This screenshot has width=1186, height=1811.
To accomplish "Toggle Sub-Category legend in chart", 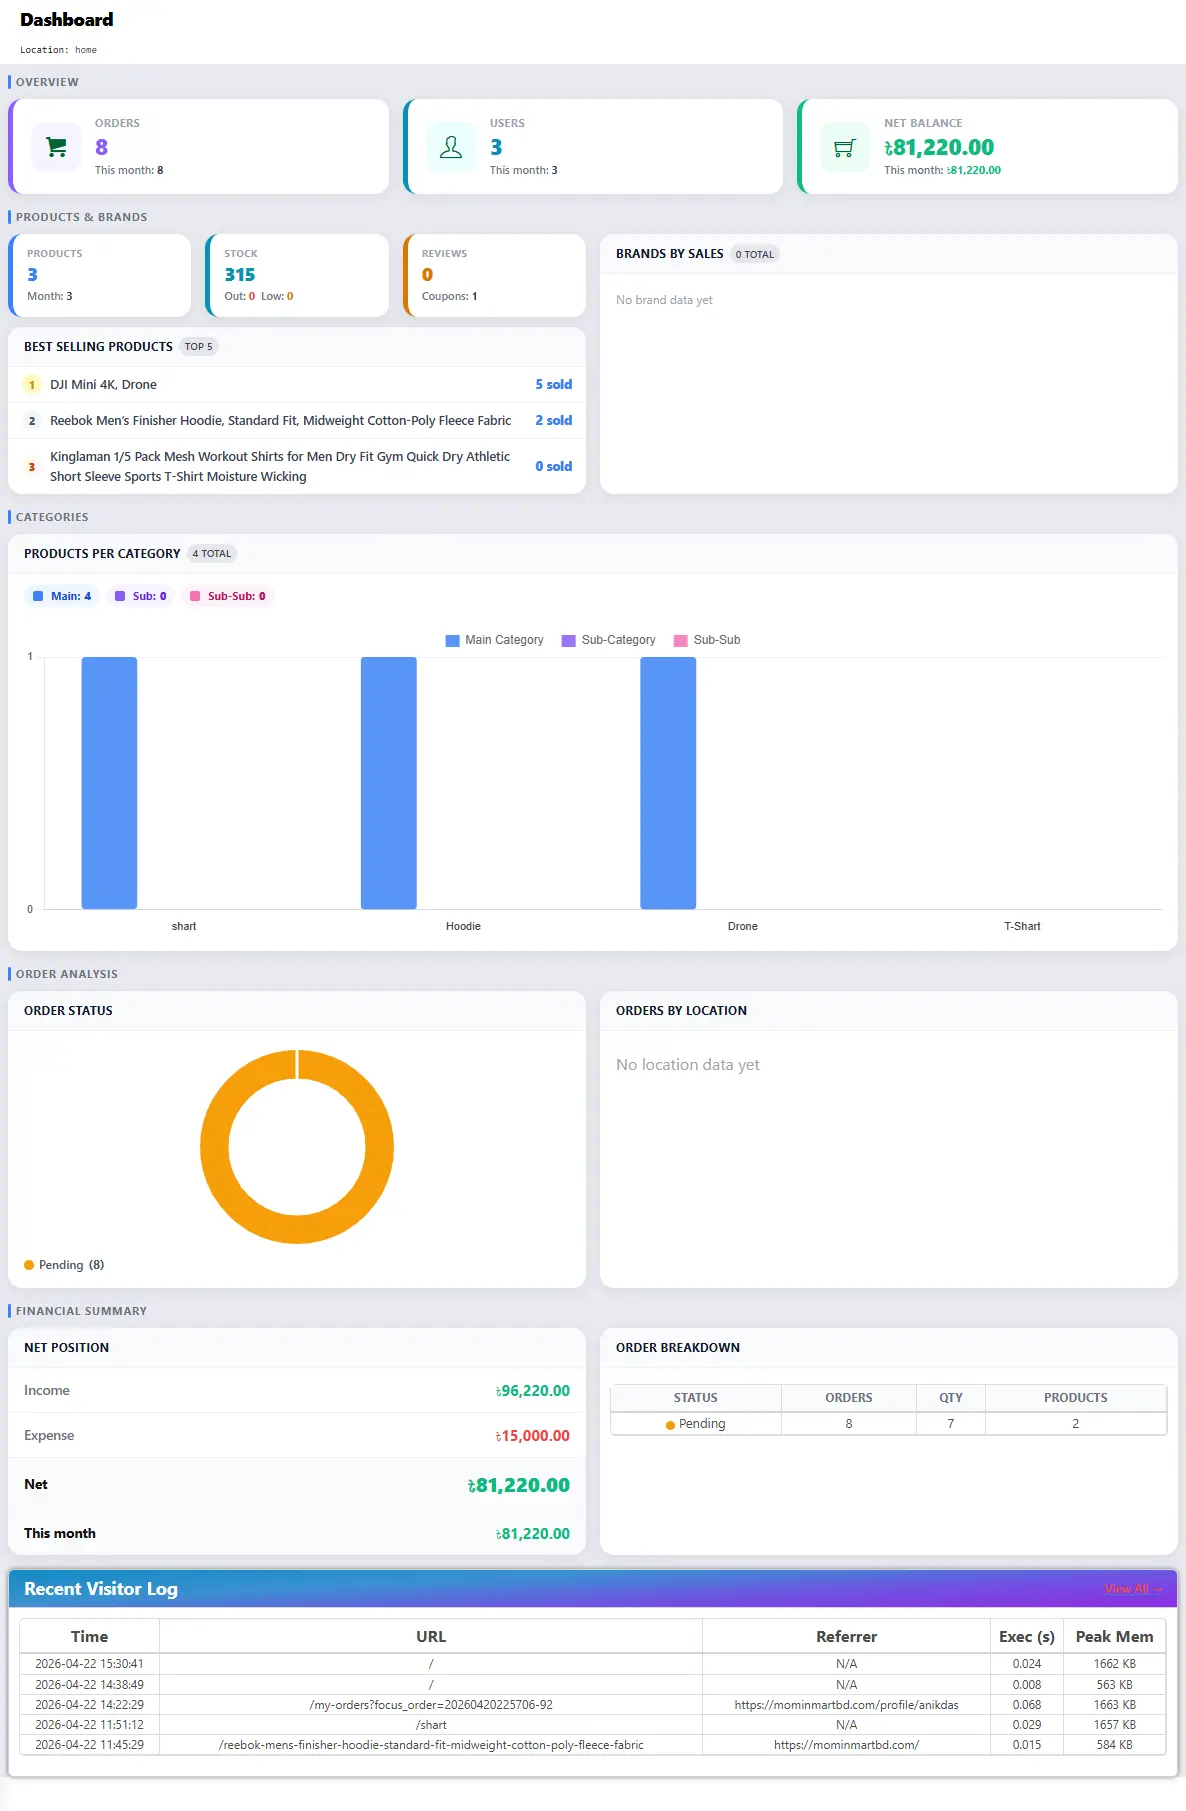I will (x=608, y=640).
